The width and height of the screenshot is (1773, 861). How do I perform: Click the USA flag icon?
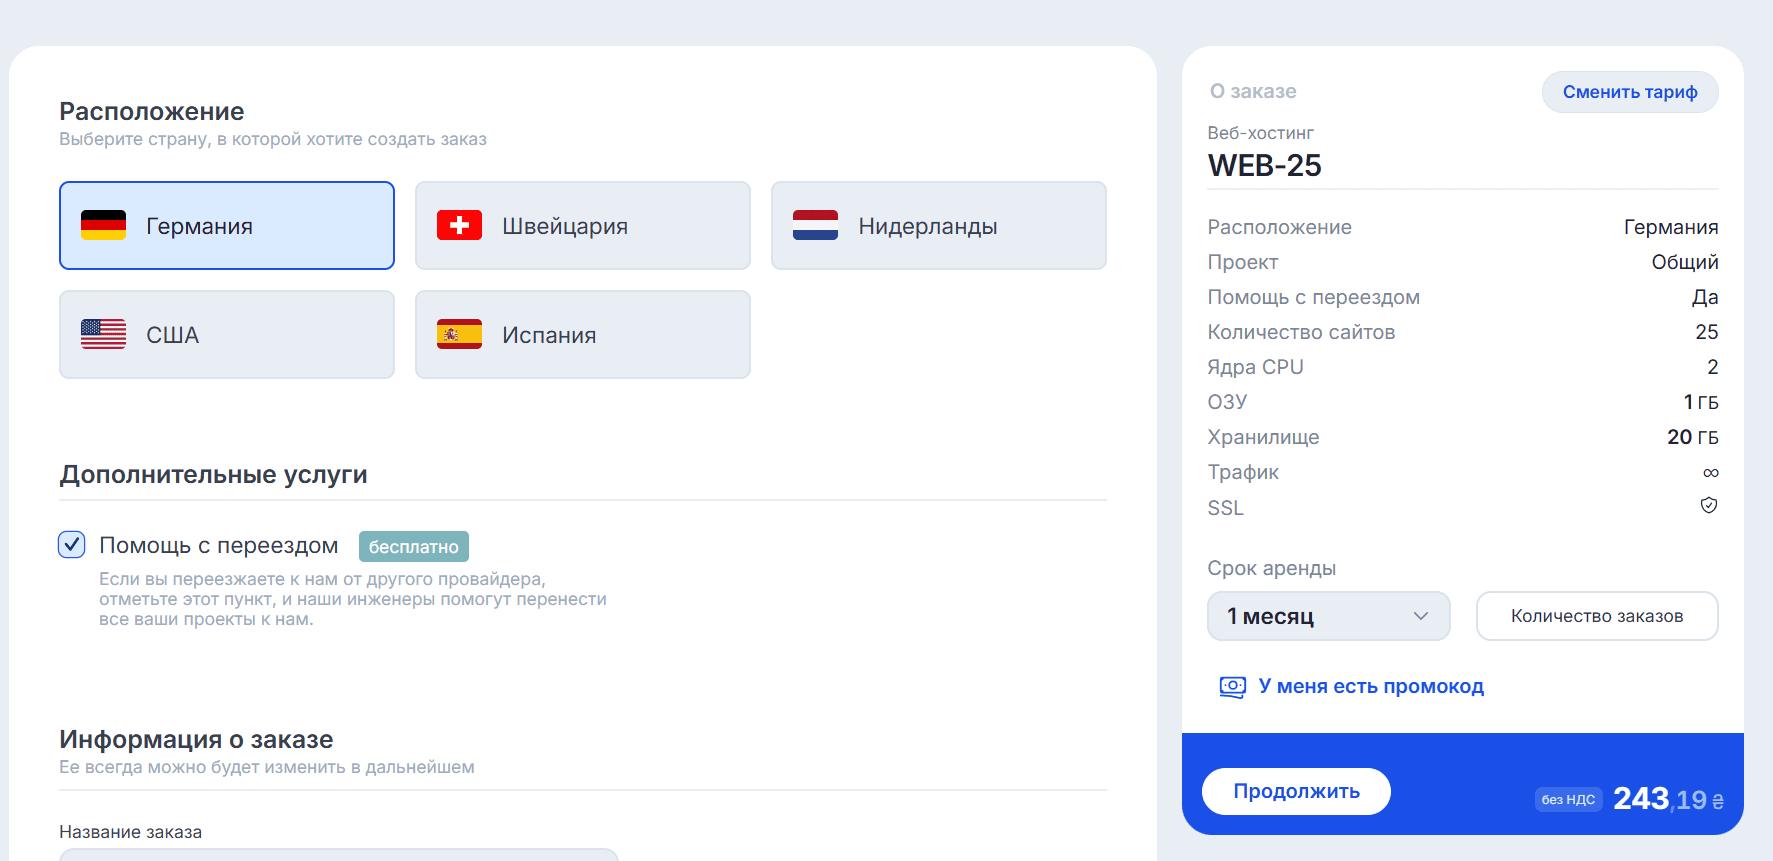(x=103, y=334)
